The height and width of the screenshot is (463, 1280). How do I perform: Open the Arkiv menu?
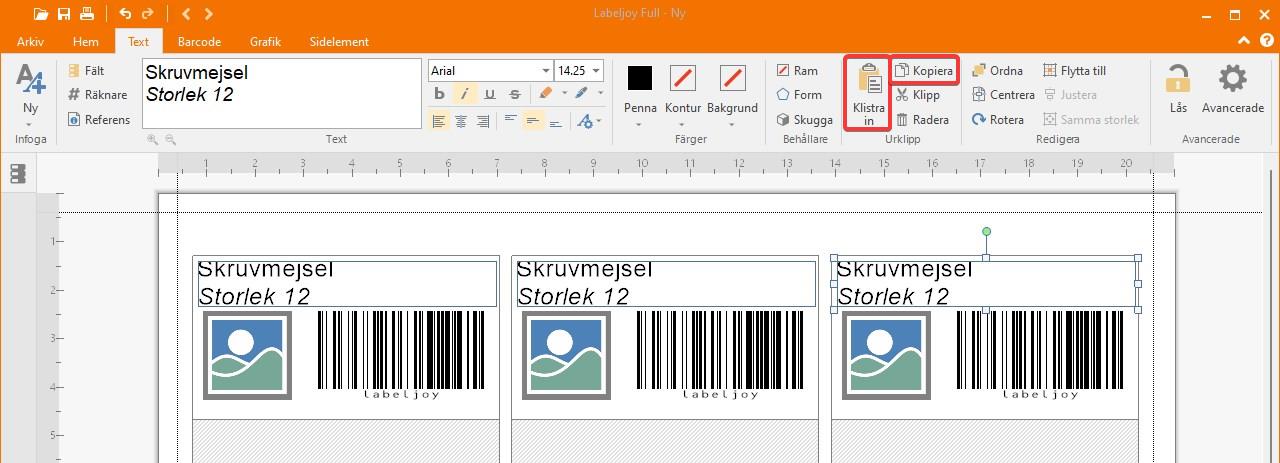31,42
